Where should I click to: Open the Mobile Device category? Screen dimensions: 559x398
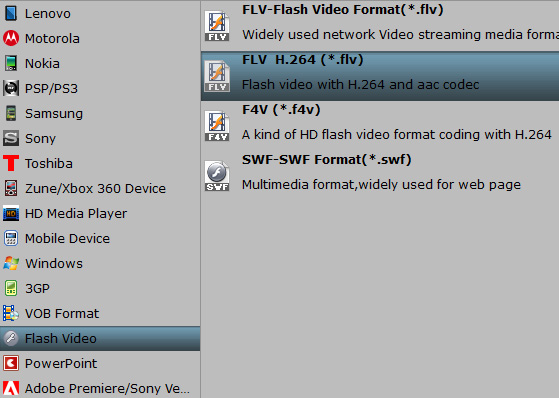[x=100, y=238]
